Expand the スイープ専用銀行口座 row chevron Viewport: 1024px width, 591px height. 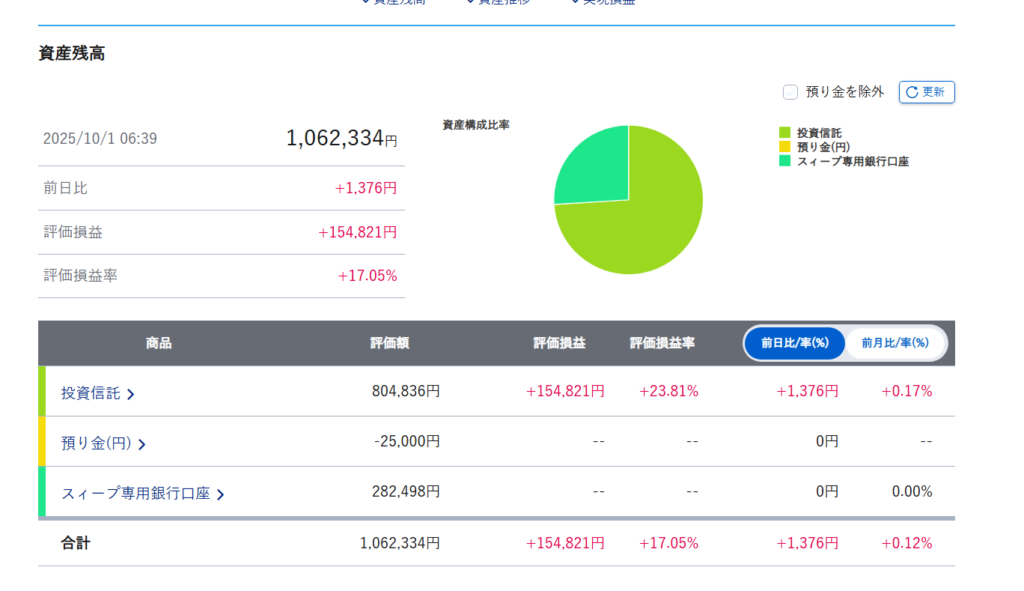220,494
